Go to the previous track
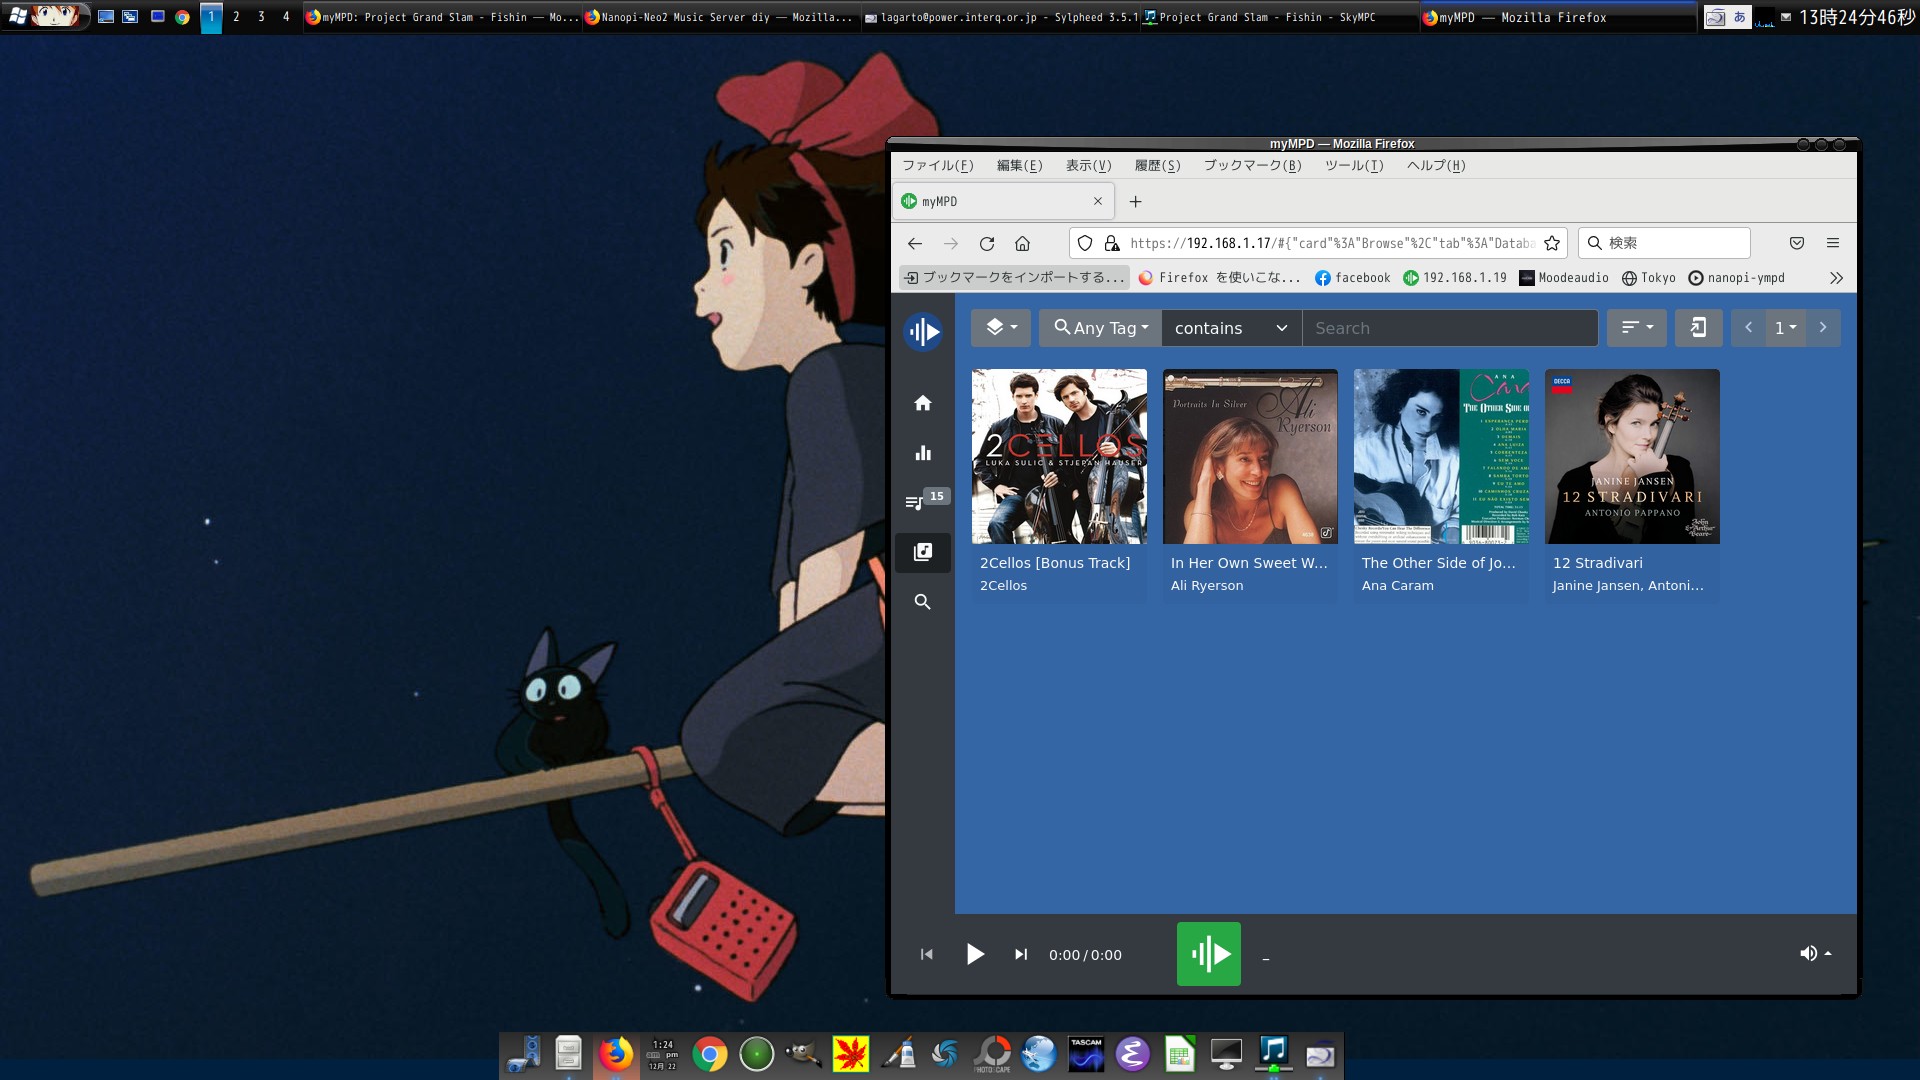Screen dimensions: 1920x1080 (x=926, y=954)
